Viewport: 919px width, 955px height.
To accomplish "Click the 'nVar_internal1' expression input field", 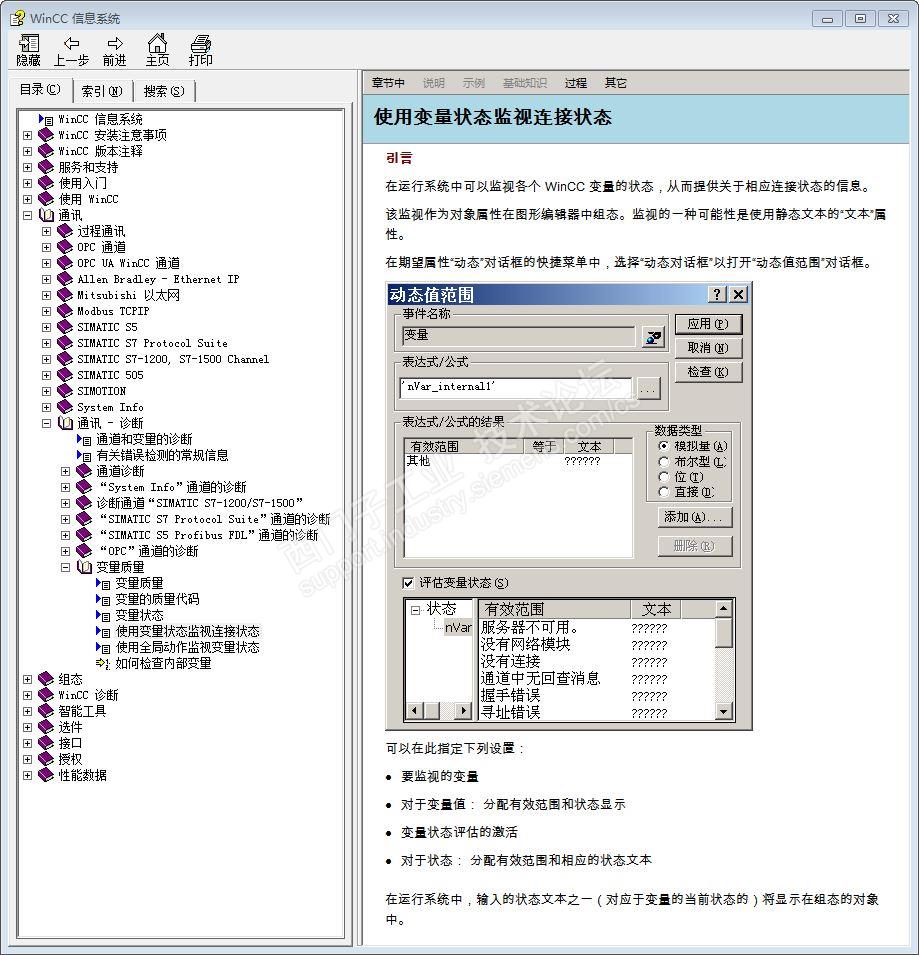I will click(516, 387).
